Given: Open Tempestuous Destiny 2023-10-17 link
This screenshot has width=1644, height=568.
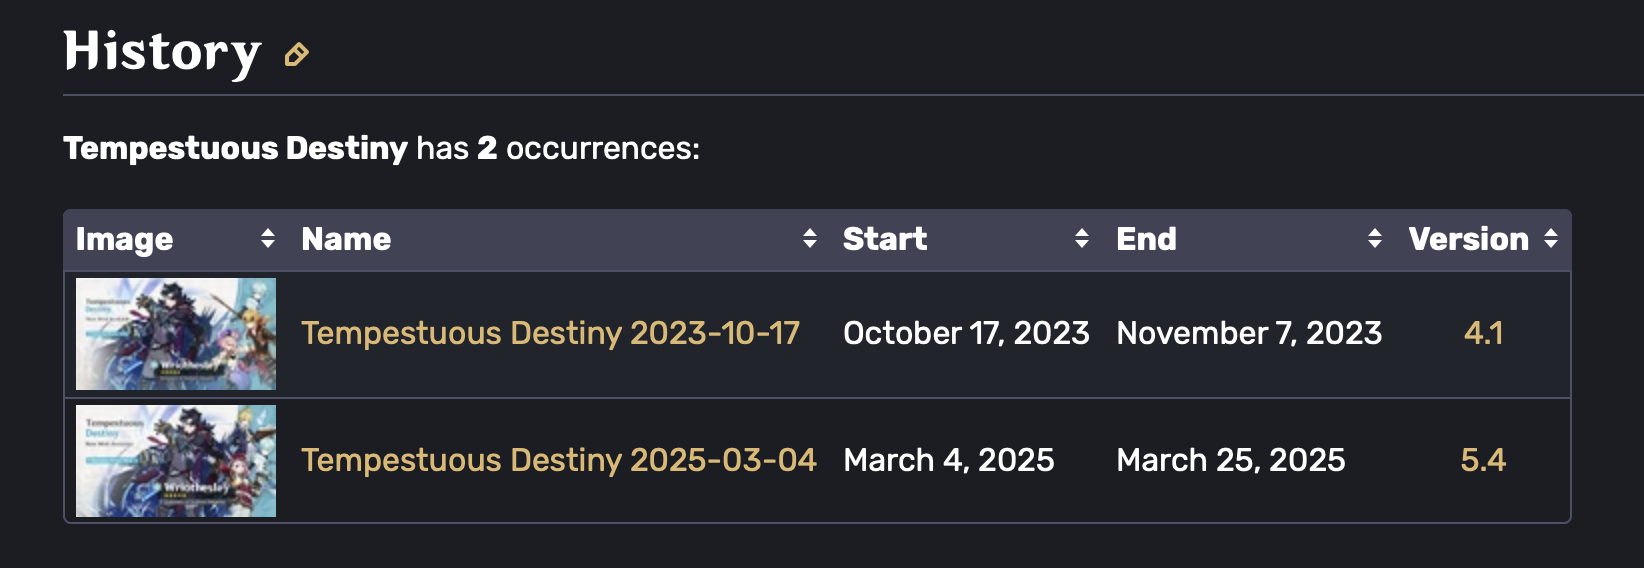Looking at the screenshot, I should pos(551,333).
